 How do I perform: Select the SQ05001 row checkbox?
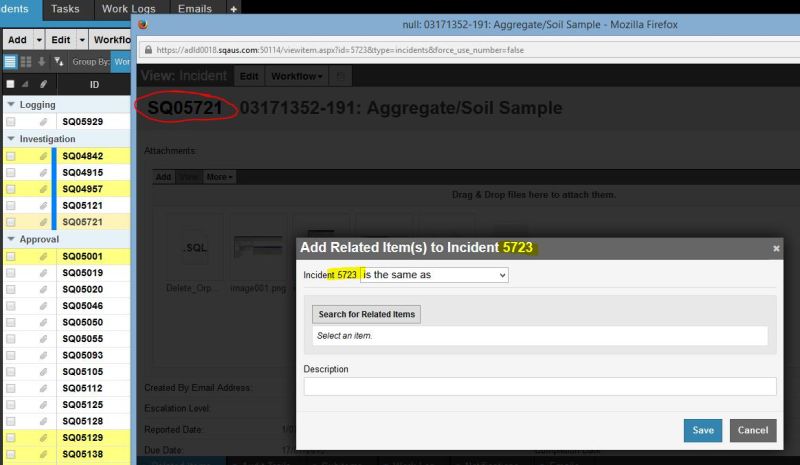(x=11, y=257)
